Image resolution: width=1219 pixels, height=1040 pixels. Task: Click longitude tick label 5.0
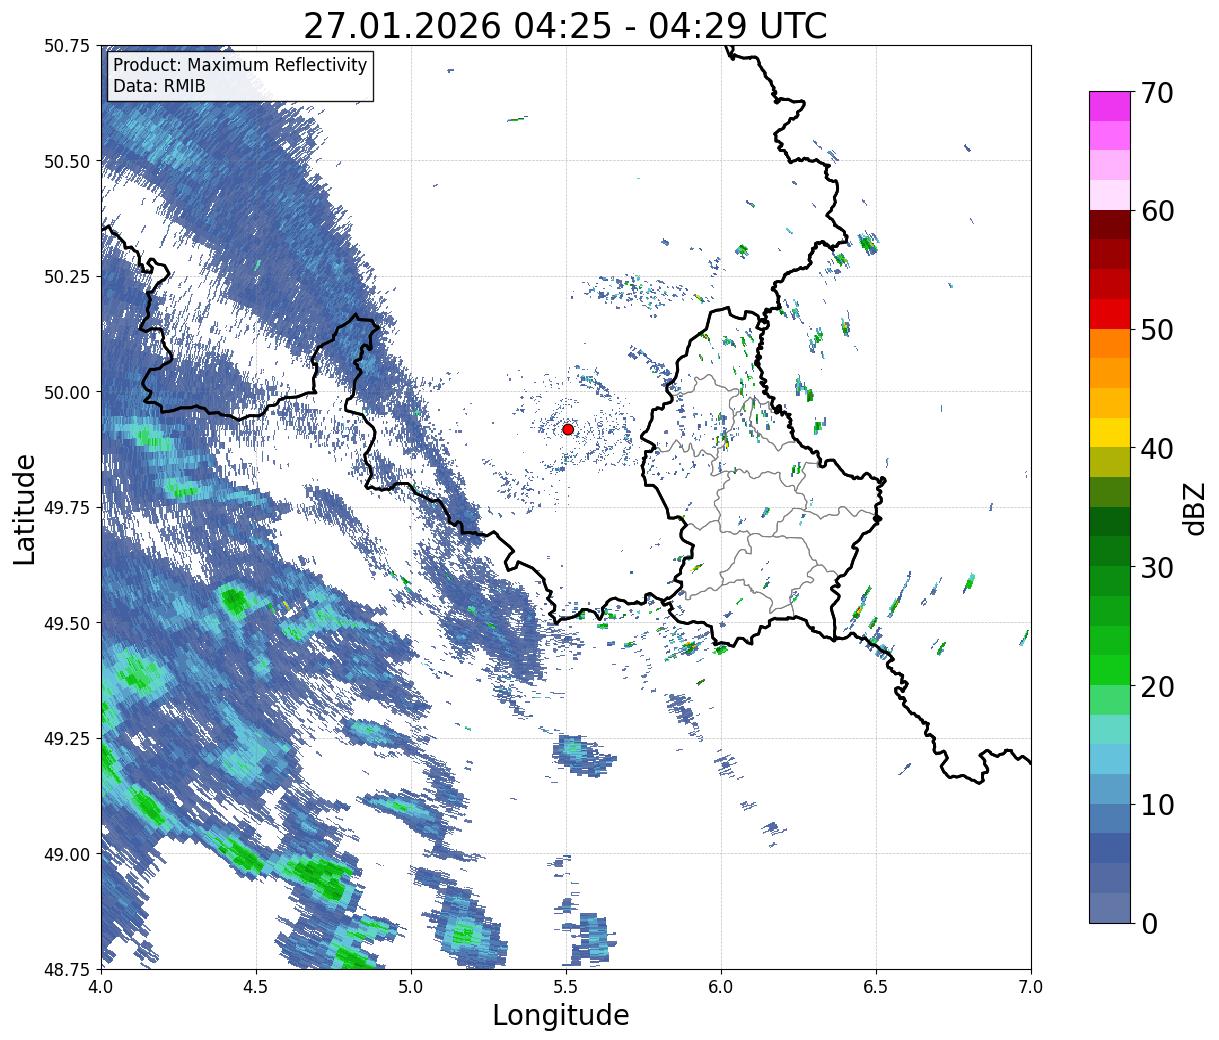(x=411, y=987)
